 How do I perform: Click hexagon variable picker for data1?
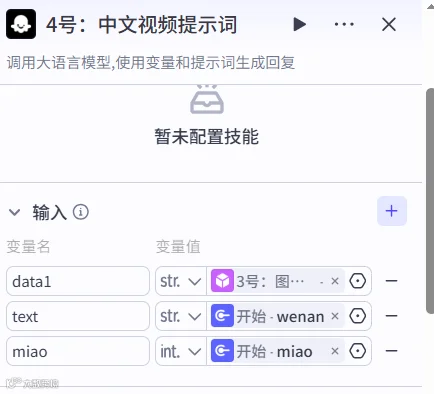click(x=358, y=281)
